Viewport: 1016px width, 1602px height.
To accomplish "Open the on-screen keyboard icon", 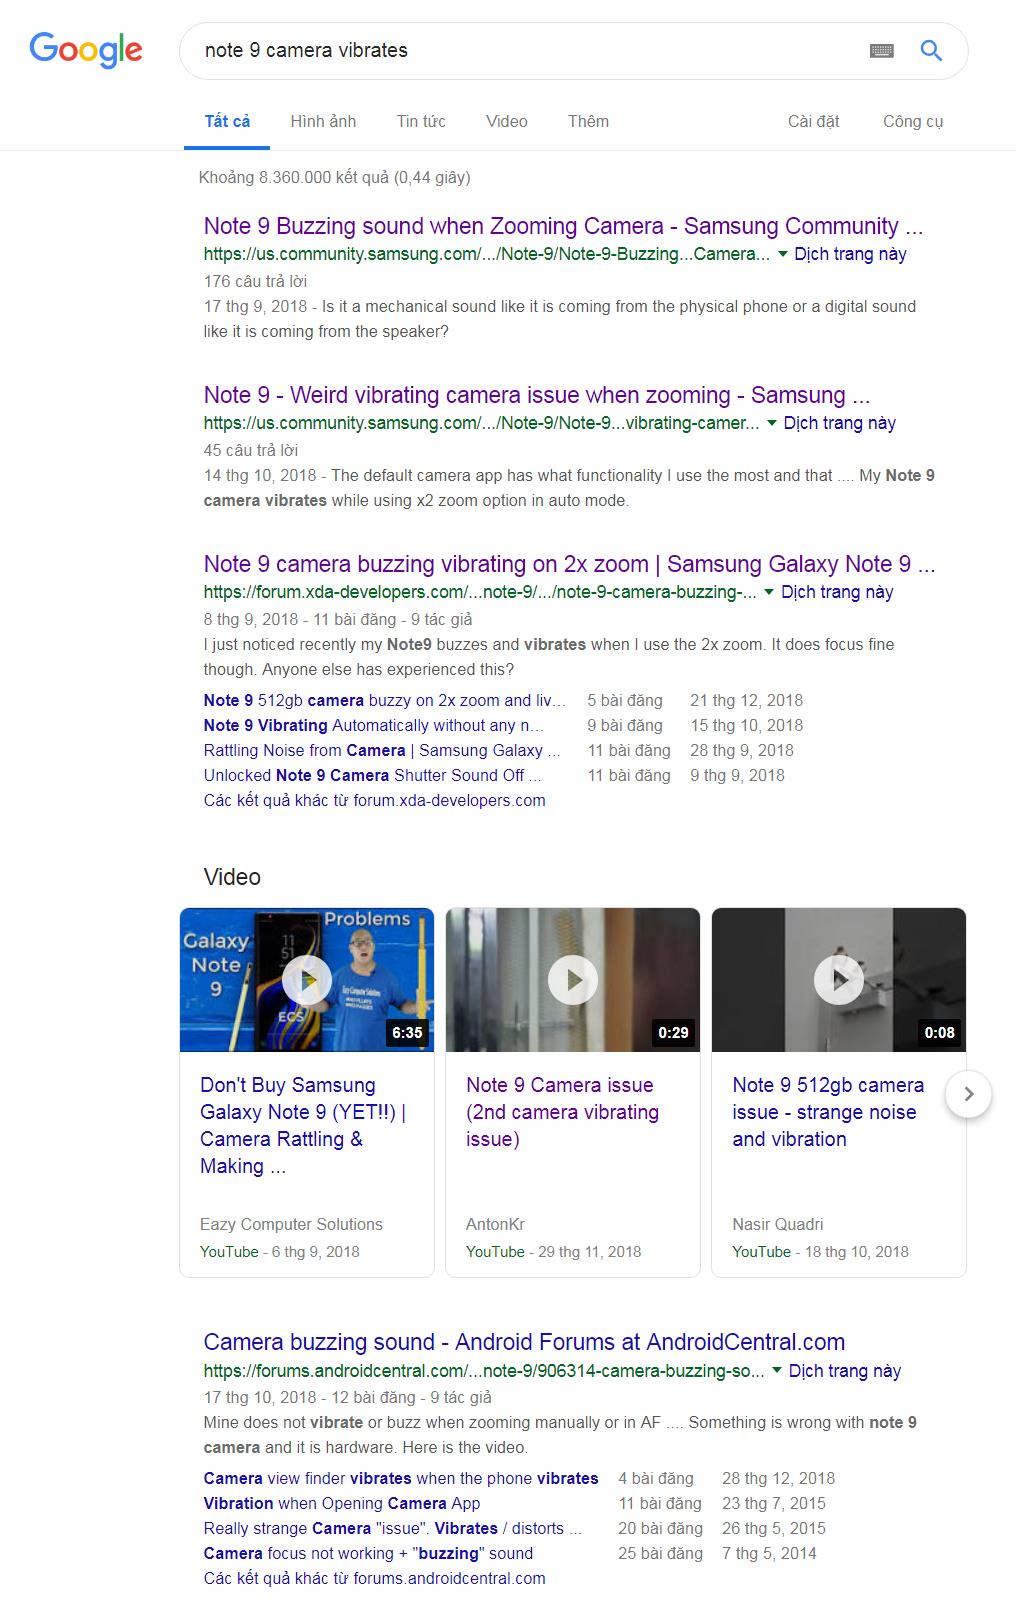I will tap(881, 51).
